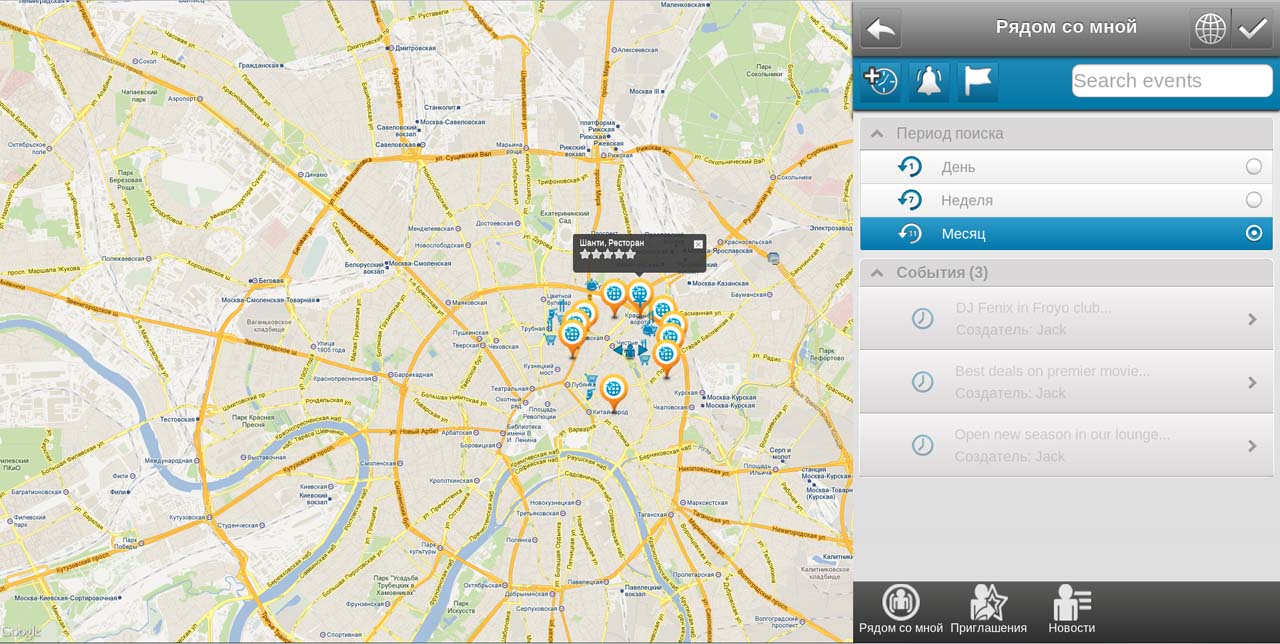Close the Шанти, Ресторан popup

[x=698, y=243]
